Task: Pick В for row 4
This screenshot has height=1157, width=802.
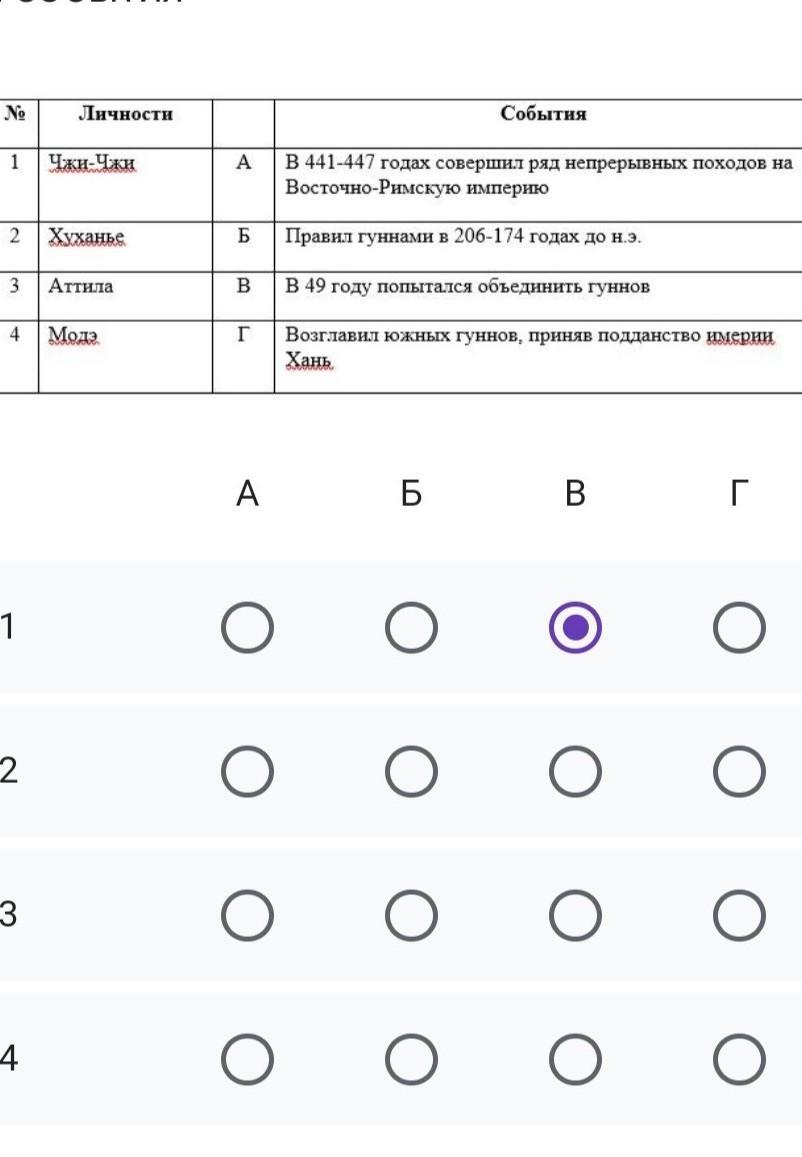Action: click(575, 1059)
